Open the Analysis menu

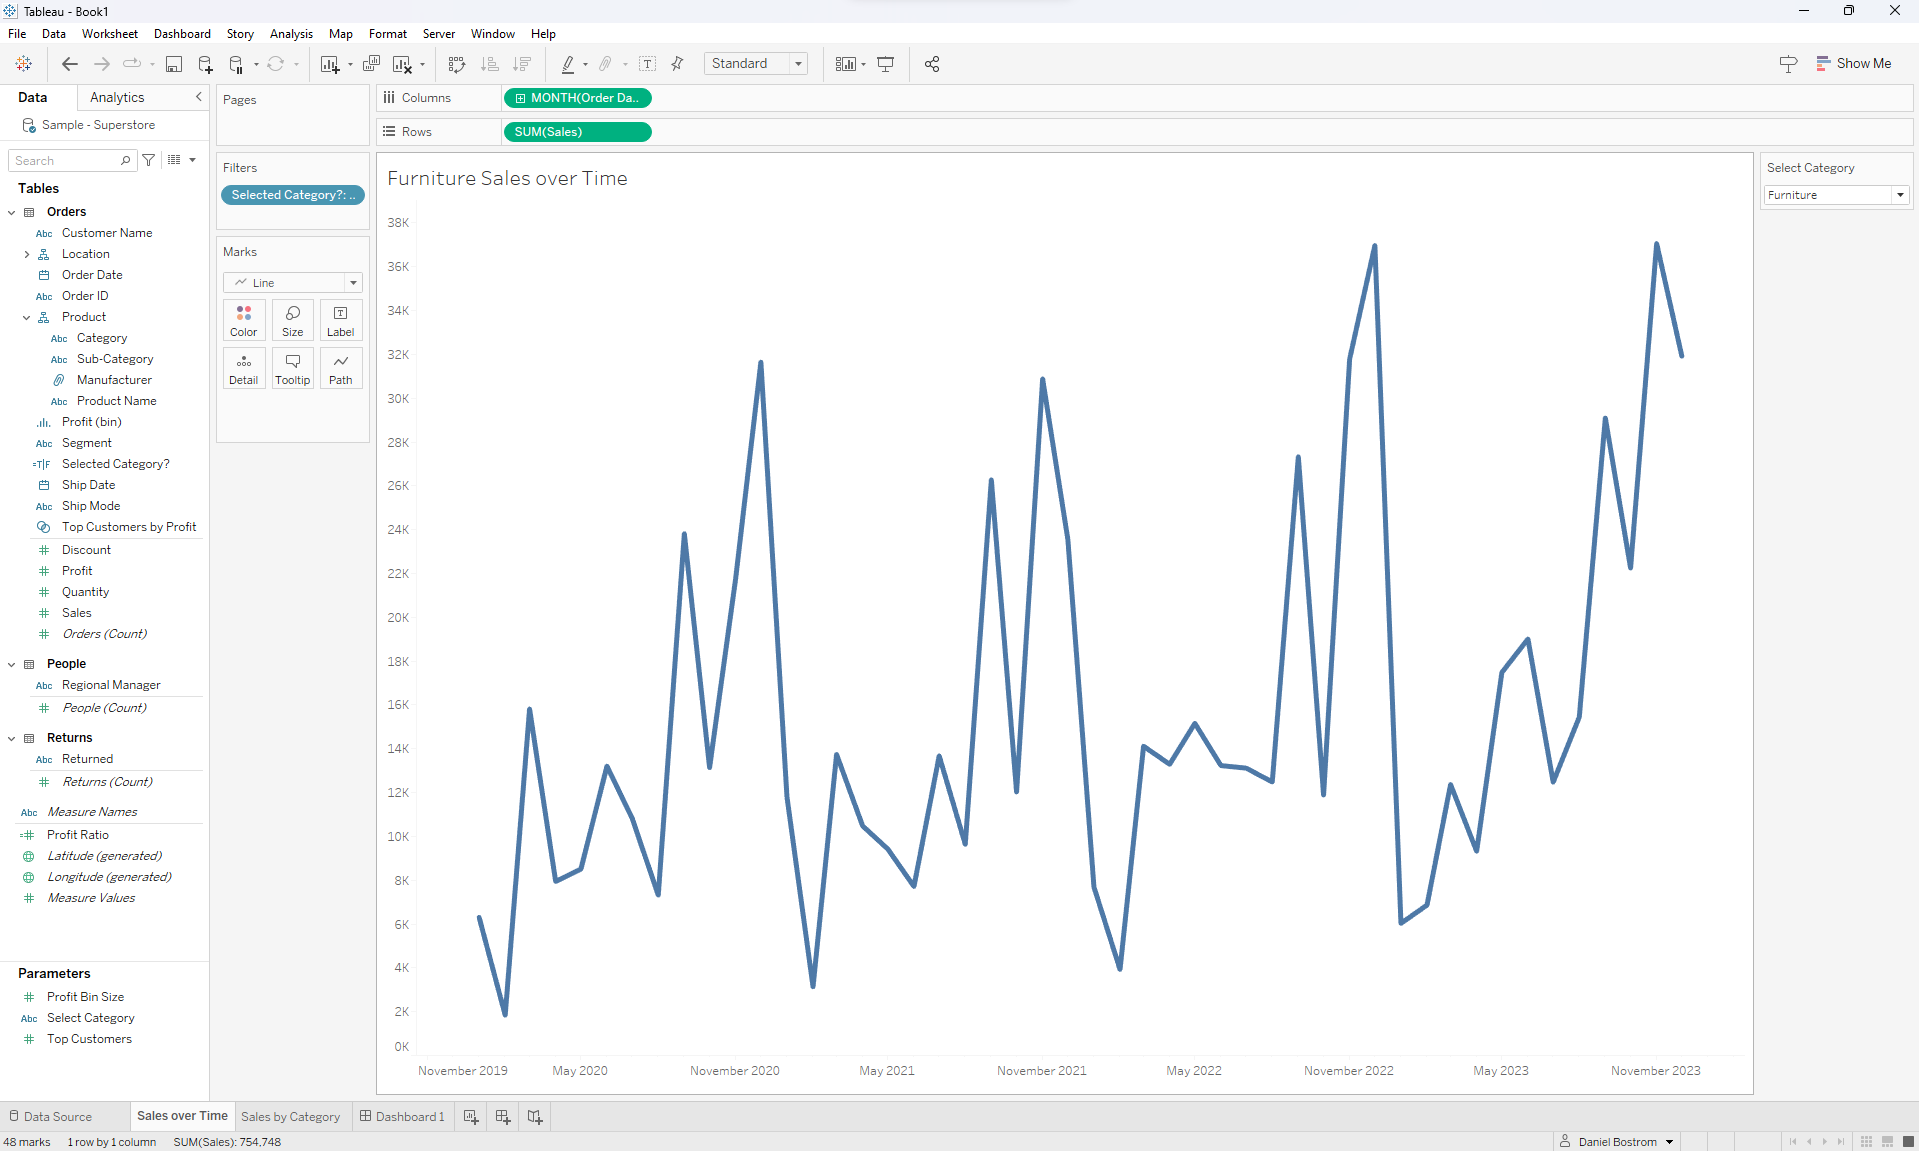291,34
